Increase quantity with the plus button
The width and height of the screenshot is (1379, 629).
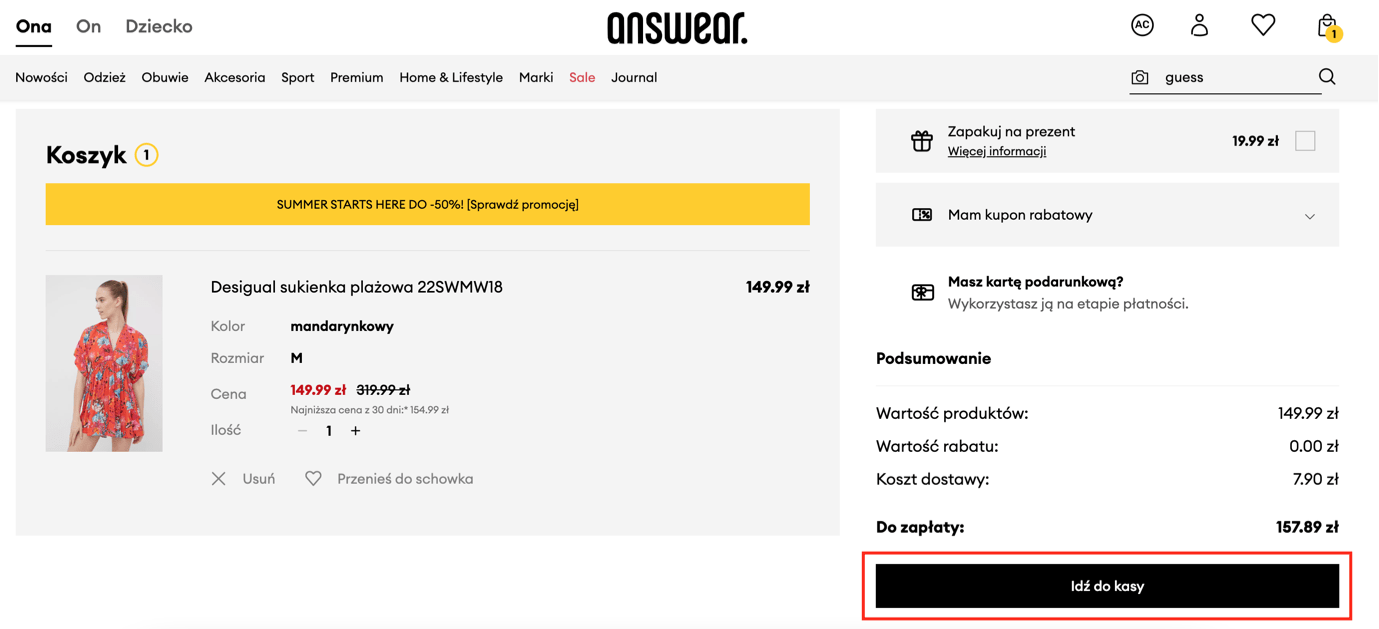[355, 431]
